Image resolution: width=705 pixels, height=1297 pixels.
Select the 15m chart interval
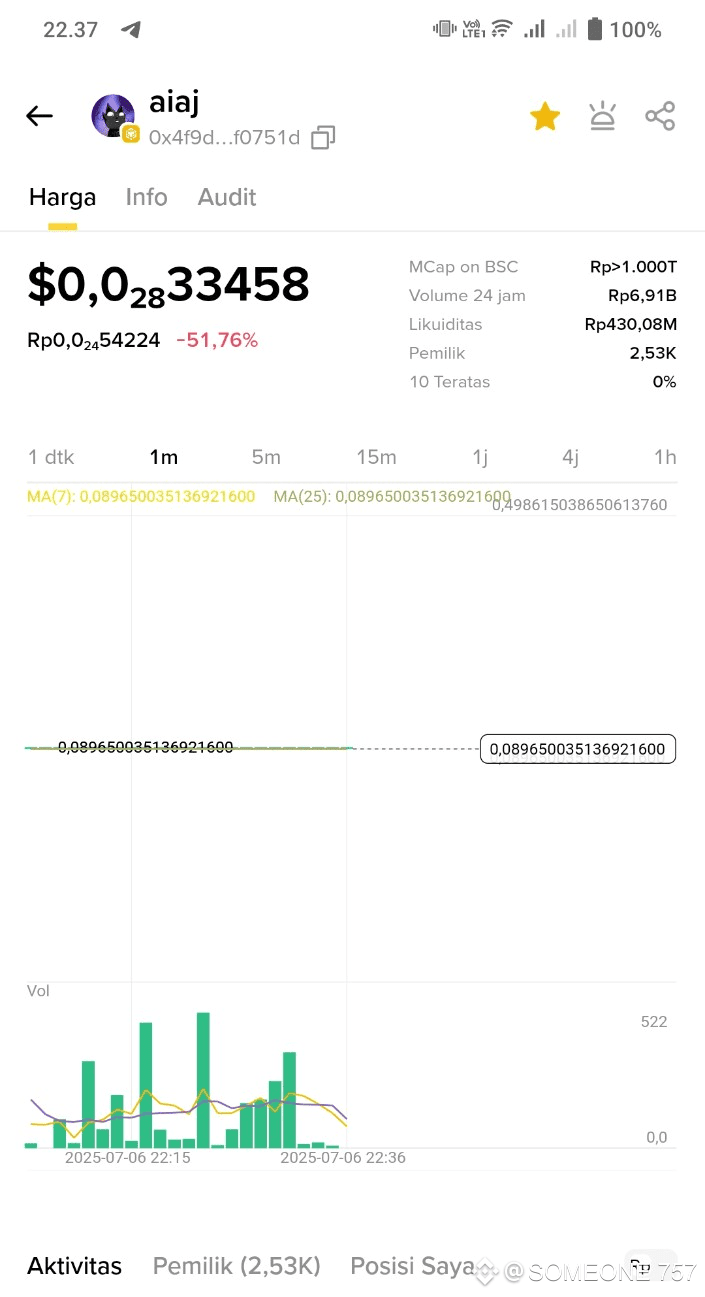click(x=376, y=457)
